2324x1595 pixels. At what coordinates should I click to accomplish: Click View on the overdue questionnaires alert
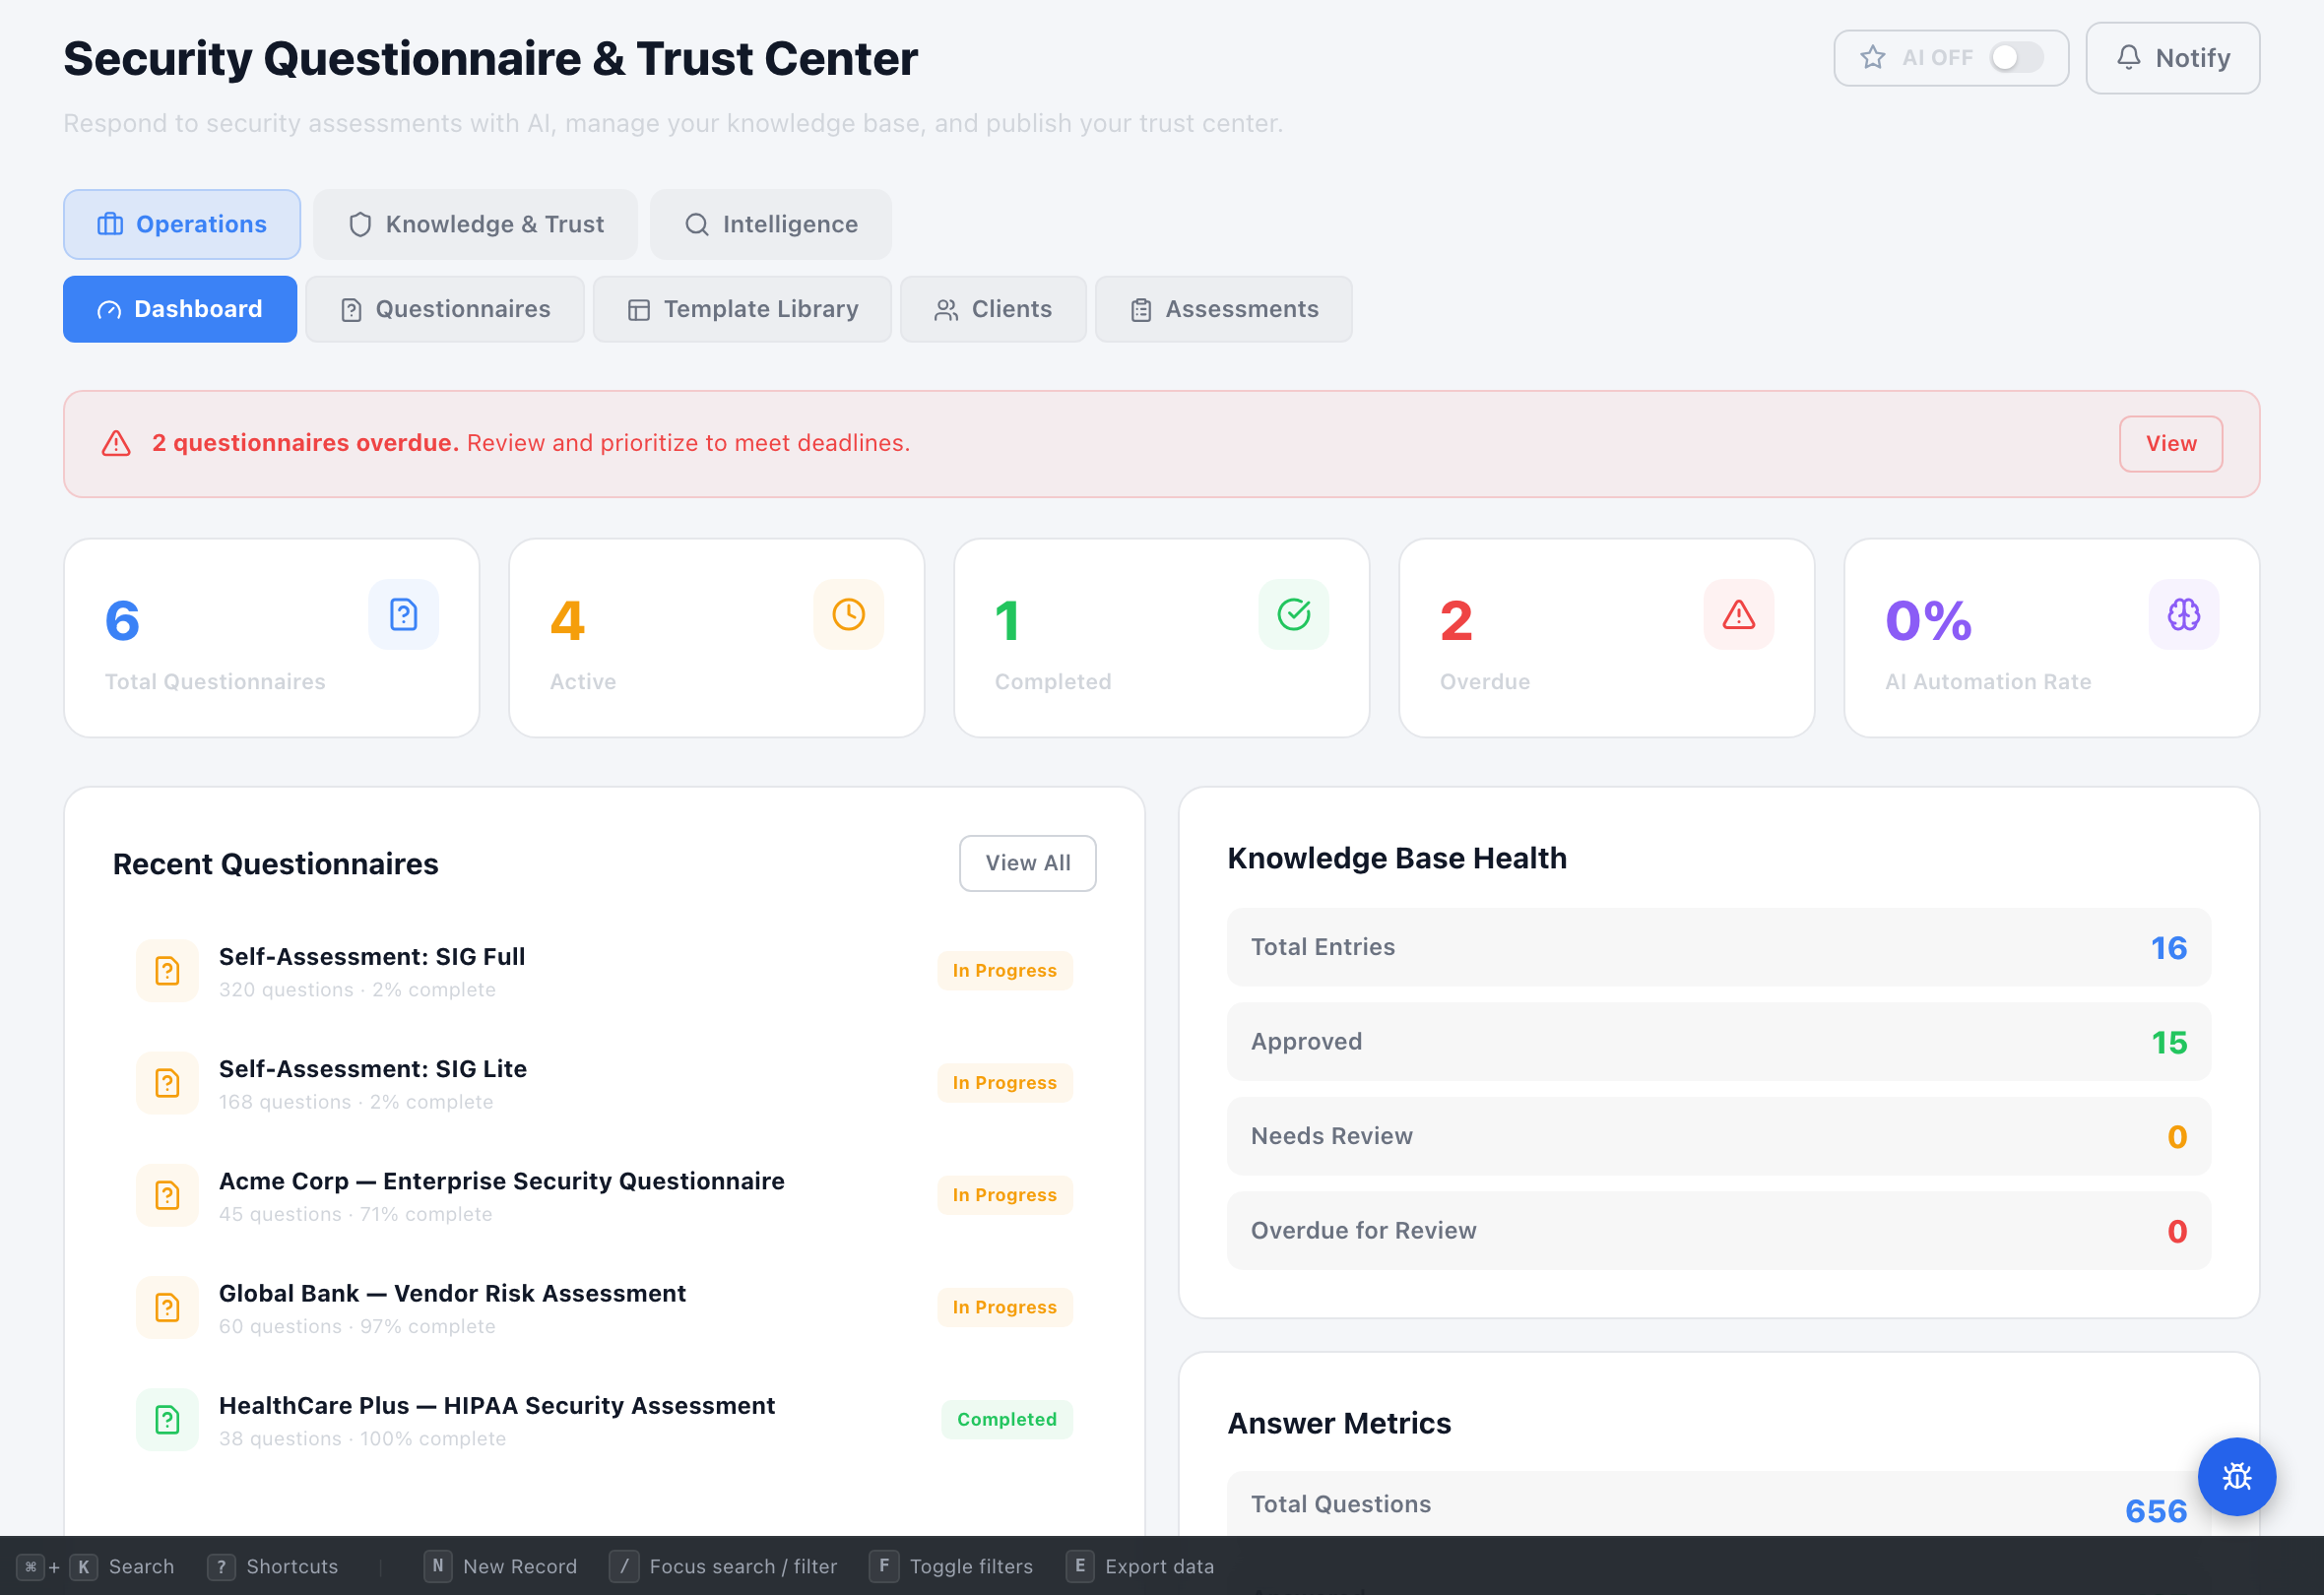pyautogui.click(x=2170, y=443)
